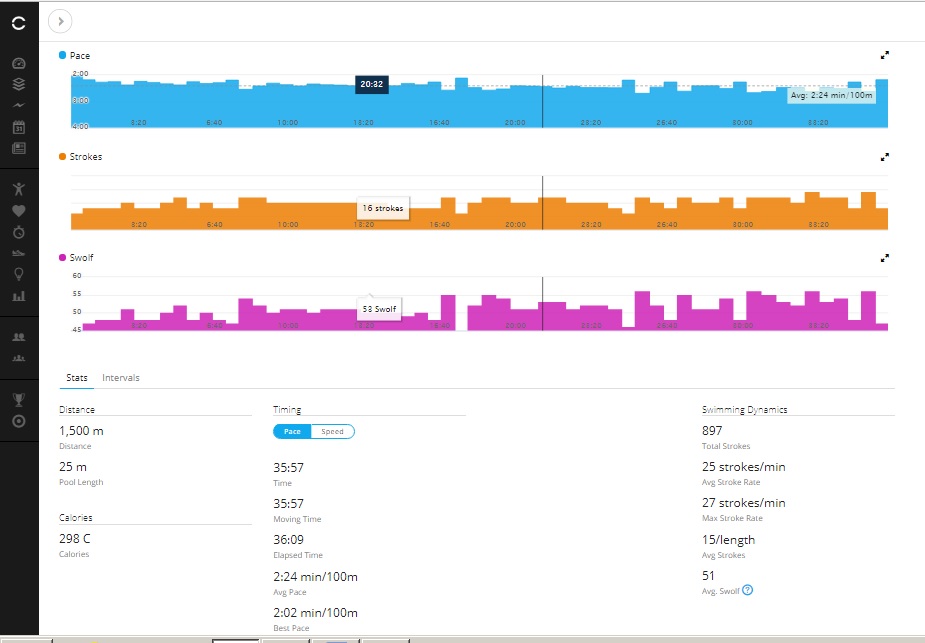Open Health Stats via the heart icon
Screen dimensions: 925x643
[19, 208]
